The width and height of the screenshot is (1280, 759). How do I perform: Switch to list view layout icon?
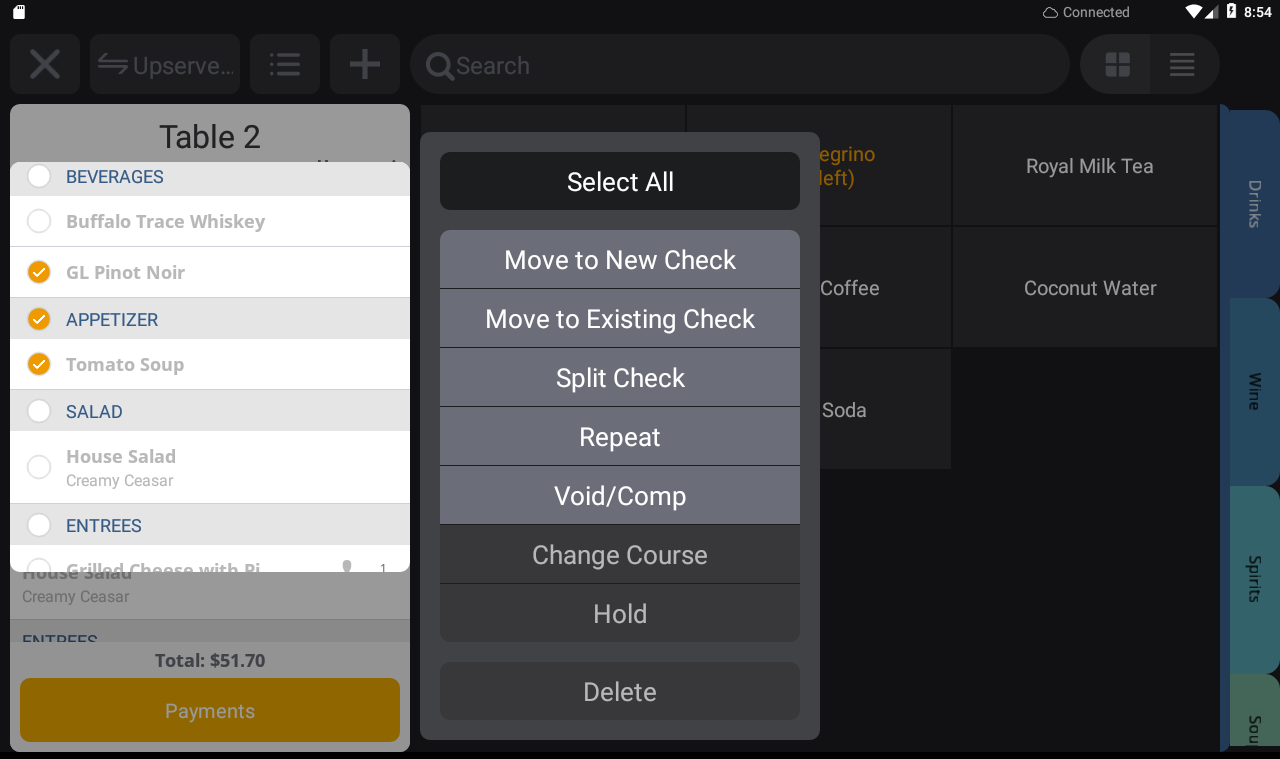1182,65
